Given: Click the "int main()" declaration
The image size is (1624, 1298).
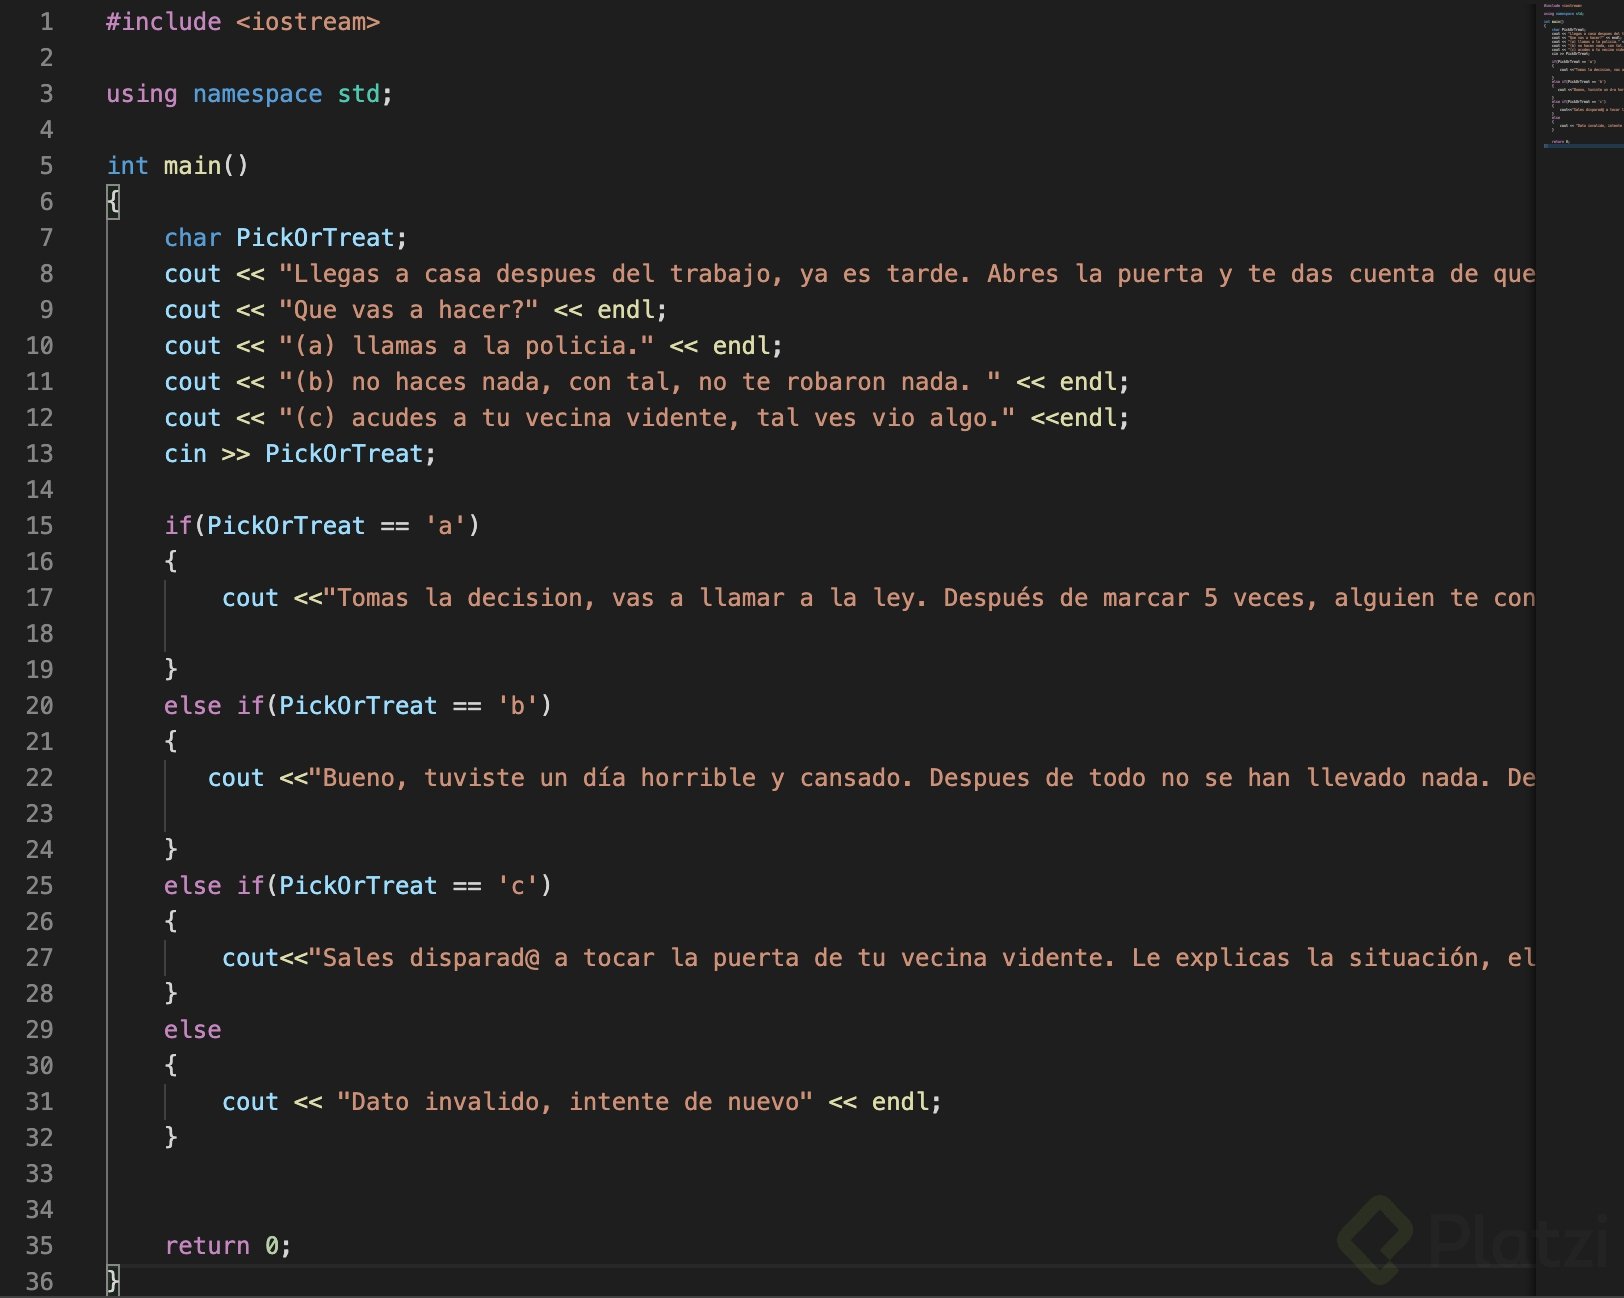Looking at the screenshot, I should (177, 166).
